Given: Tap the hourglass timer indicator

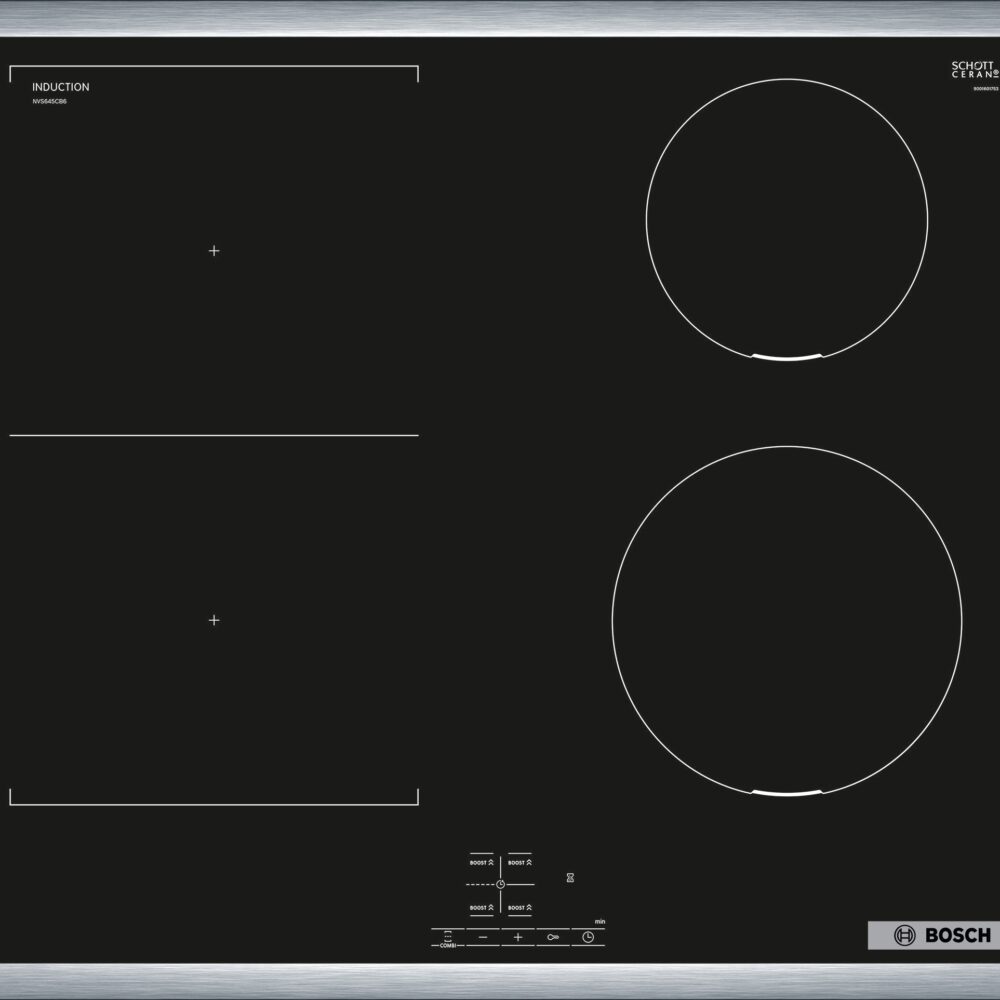Looking at the screenshot, I should tap(570, 878).
